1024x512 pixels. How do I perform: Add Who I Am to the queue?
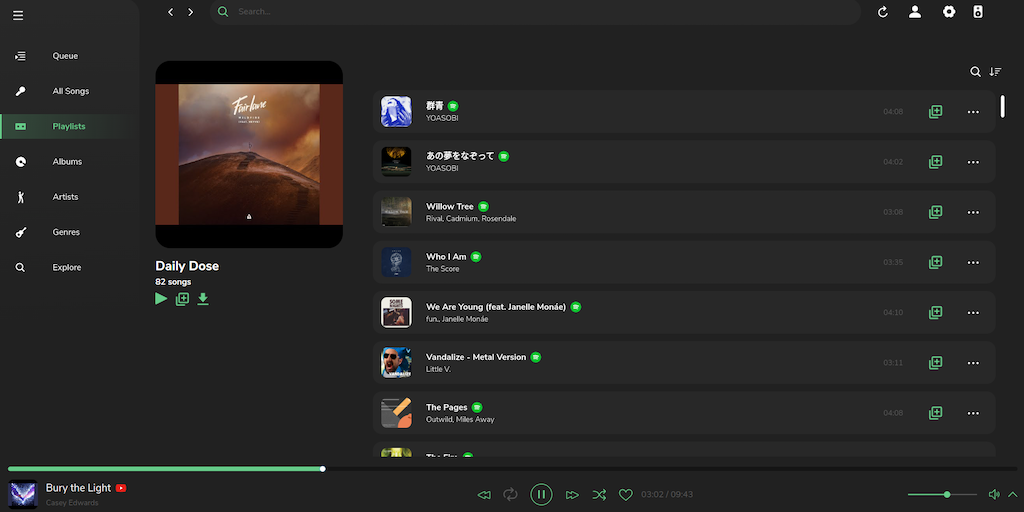coord(935,263)
